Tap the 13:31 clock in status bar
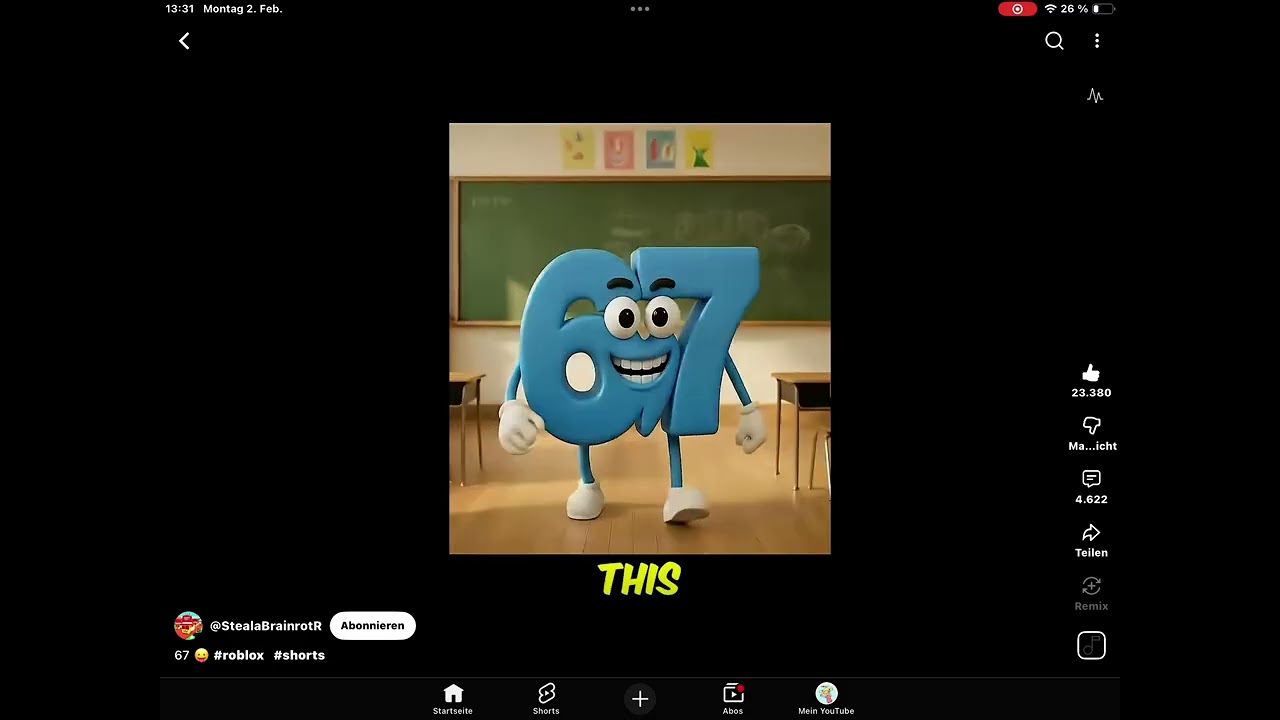 180,9
